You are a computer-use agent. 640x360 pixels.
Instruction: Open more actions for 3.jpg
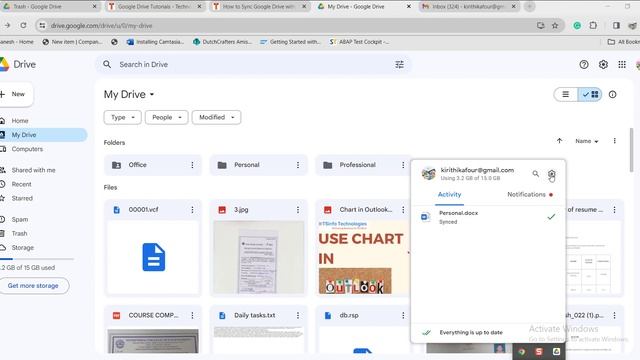298,210
